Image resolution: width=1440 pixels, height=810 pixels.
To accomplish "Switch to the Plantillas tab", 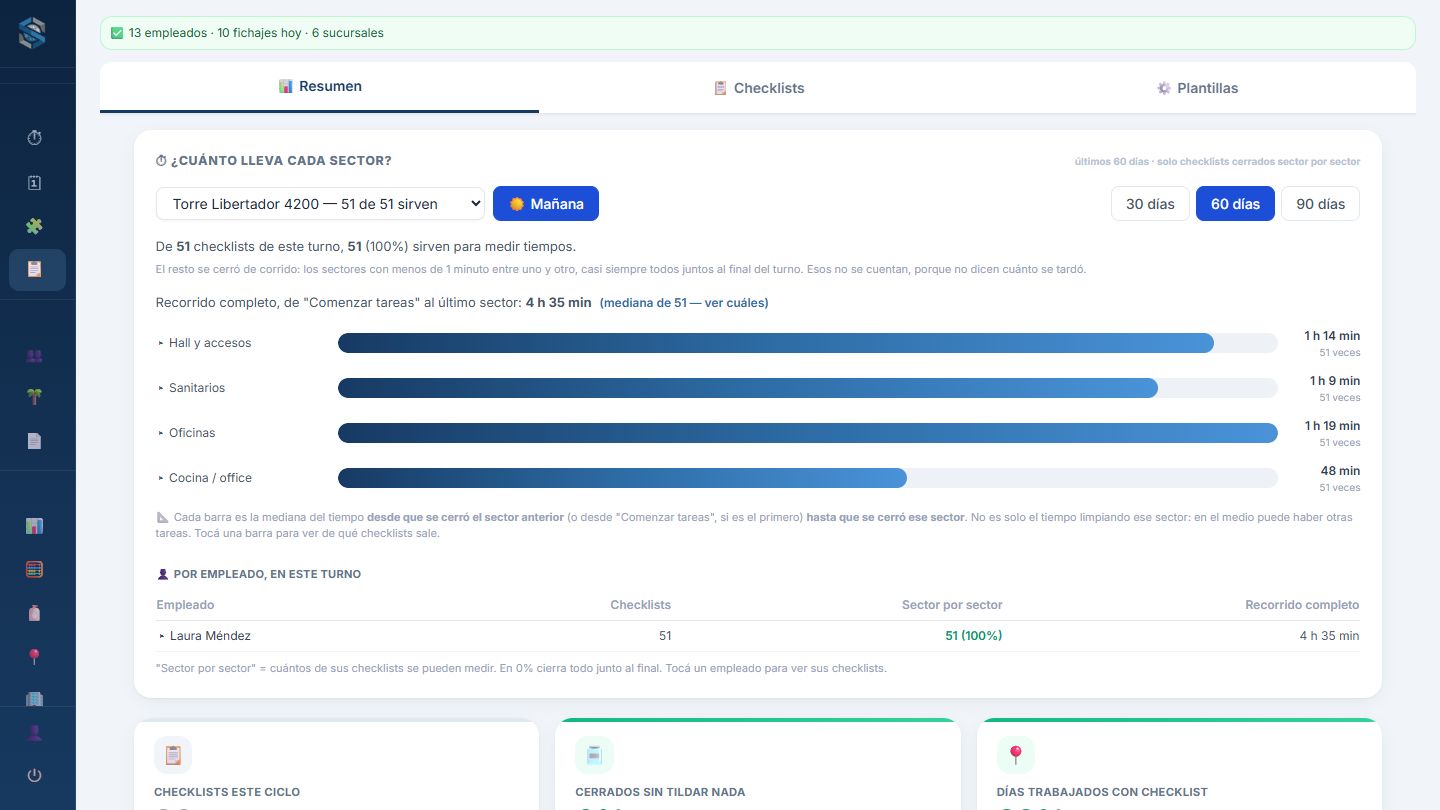I will click(1197, 88).
